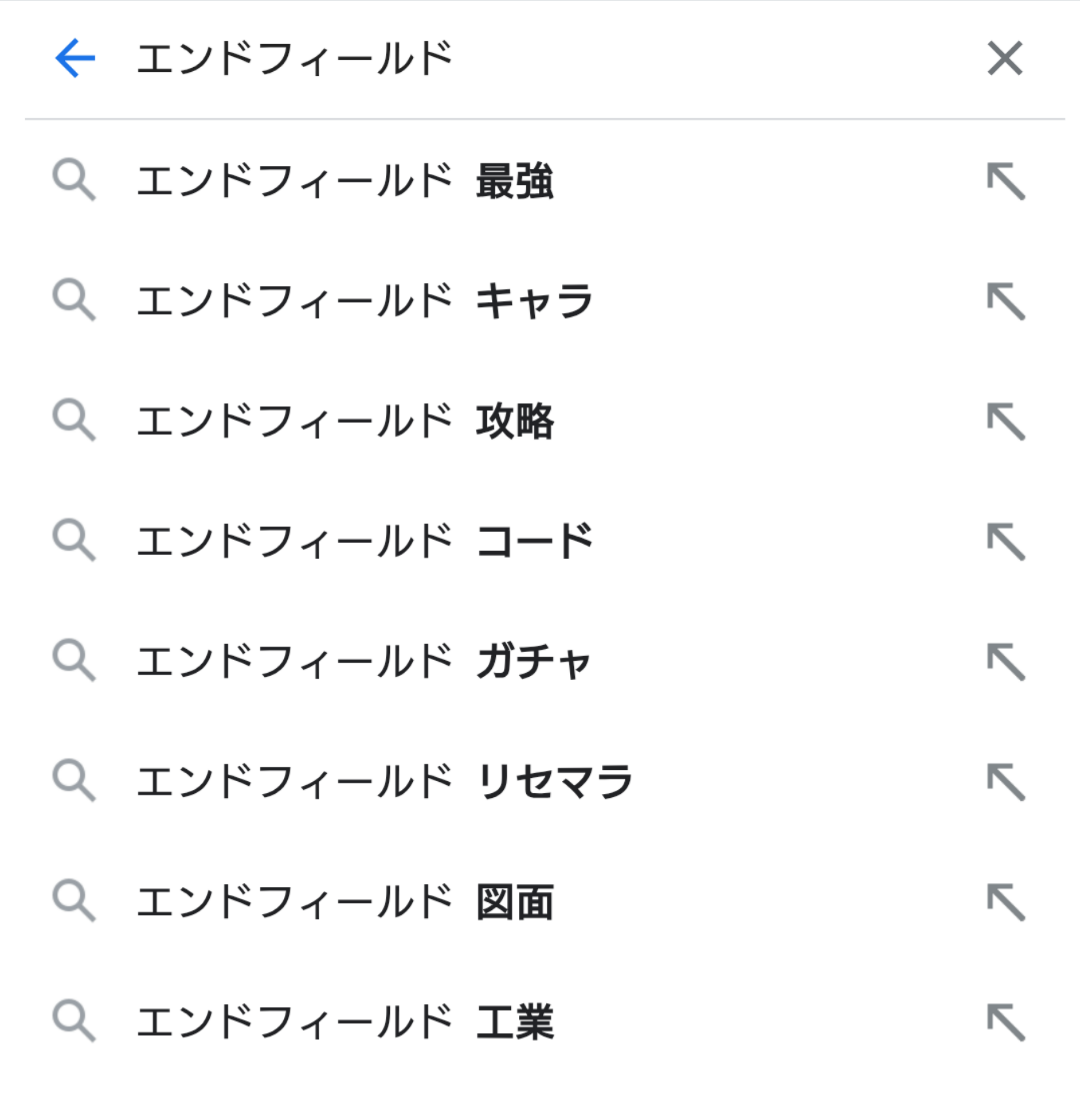The image size is (1080, 1109).
Task: Tap the エンドフィールド 図面 suggestion
Action: [x=345, y=902]
